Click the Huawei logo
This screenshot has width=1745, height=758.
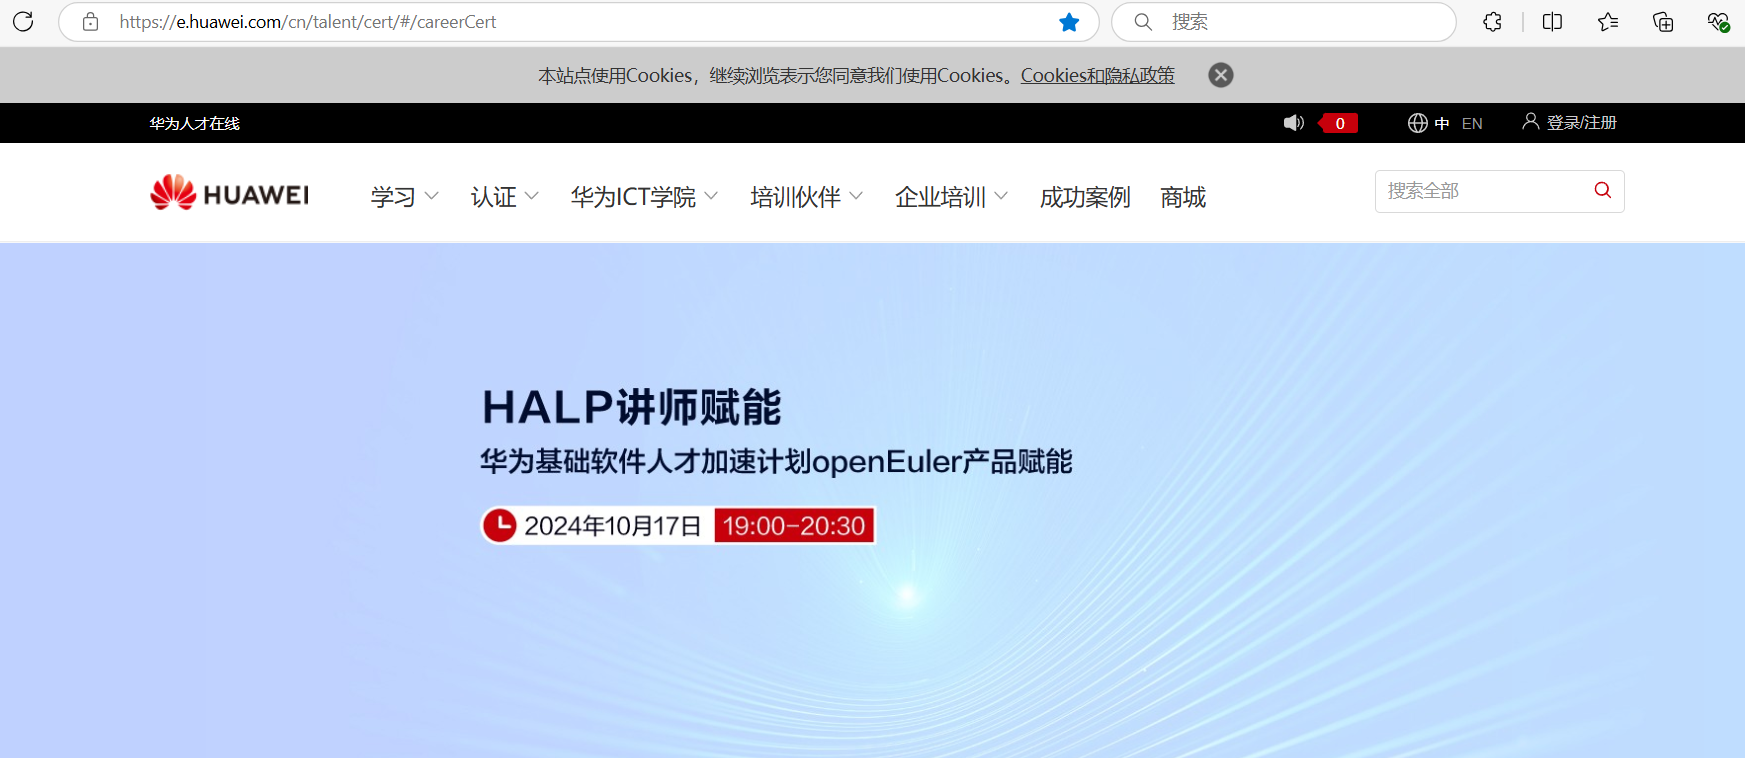pos(229,193)
